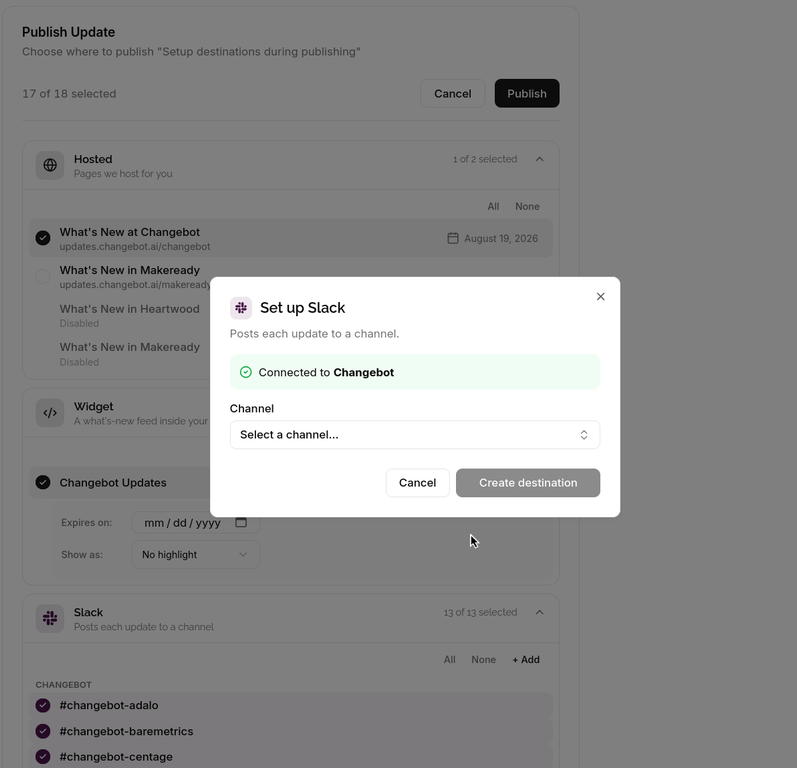Click the Slack logo in the dialog header
The image size is (797, 768).
pyautogui.click(x=241, y=308)
